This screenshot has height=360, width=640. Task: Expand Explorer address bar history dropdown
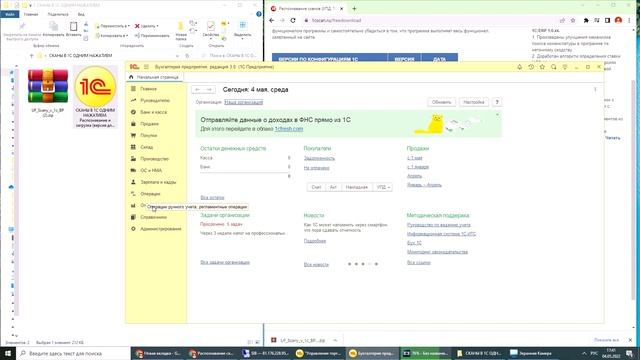(x=178, y=56)
